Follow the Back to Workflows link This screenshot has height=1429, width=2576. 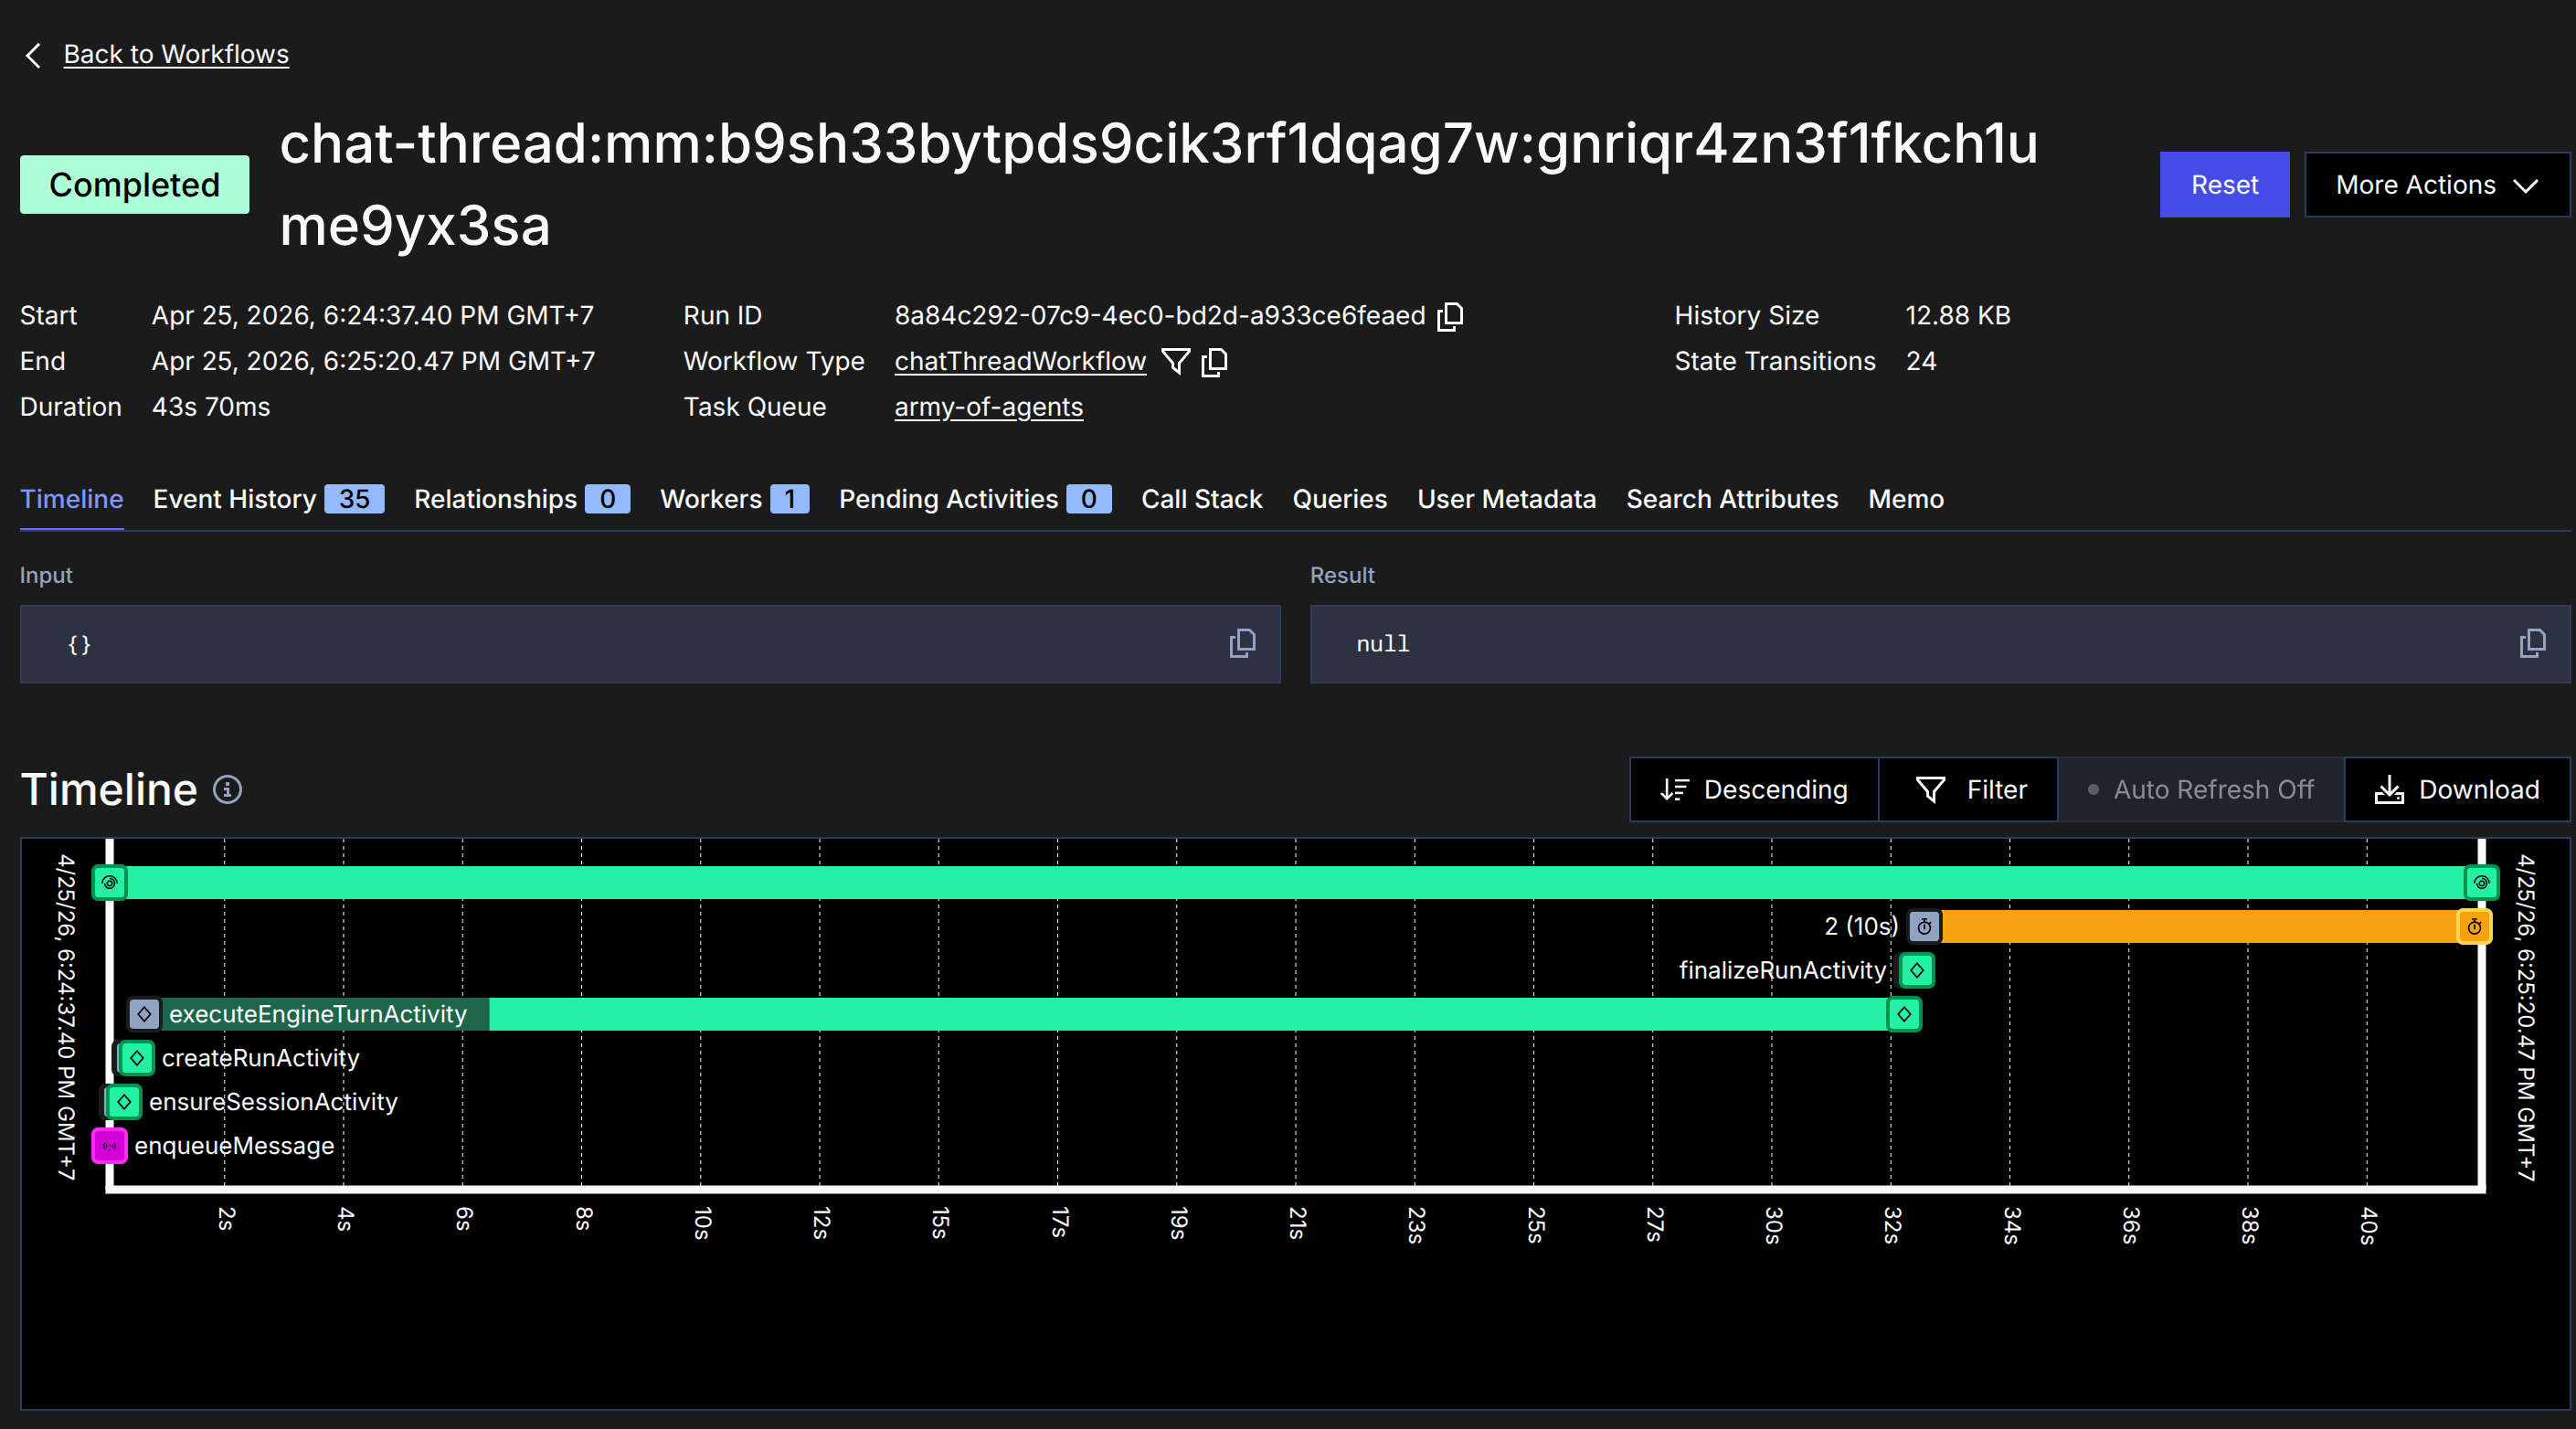click(176, 54)
